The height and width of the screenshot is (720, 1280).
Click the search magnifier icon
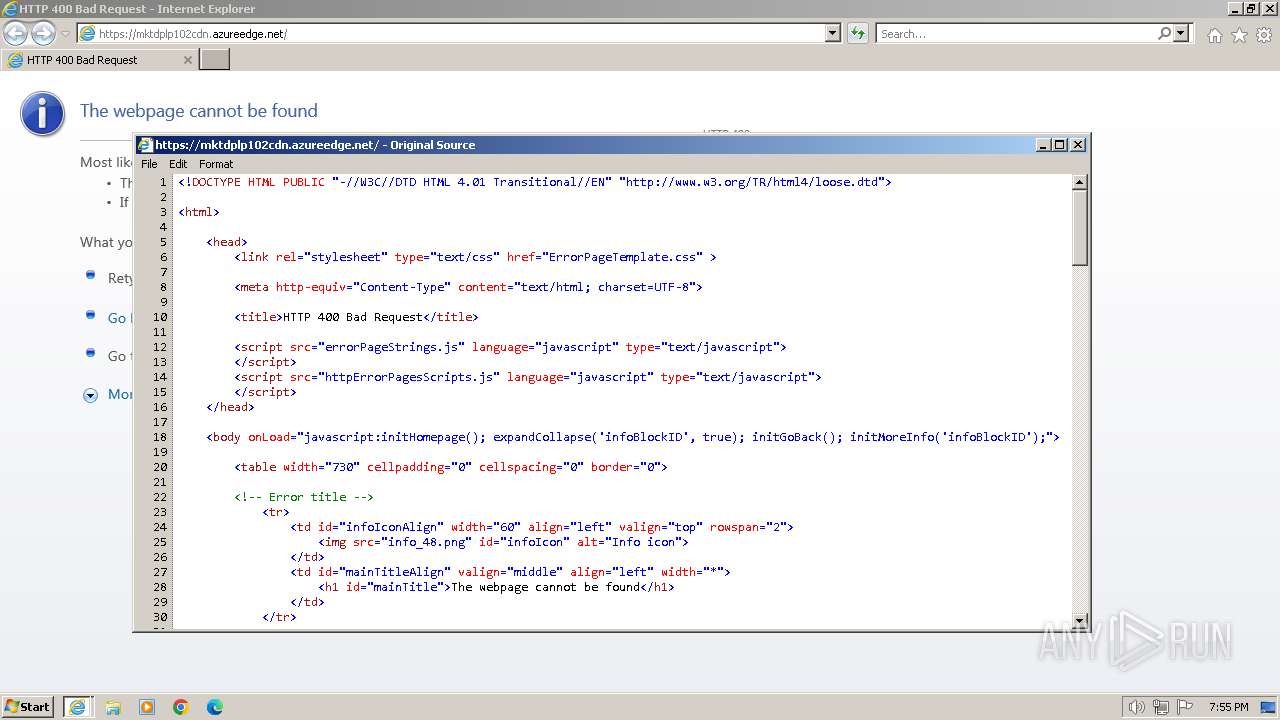coord(1164,34)
